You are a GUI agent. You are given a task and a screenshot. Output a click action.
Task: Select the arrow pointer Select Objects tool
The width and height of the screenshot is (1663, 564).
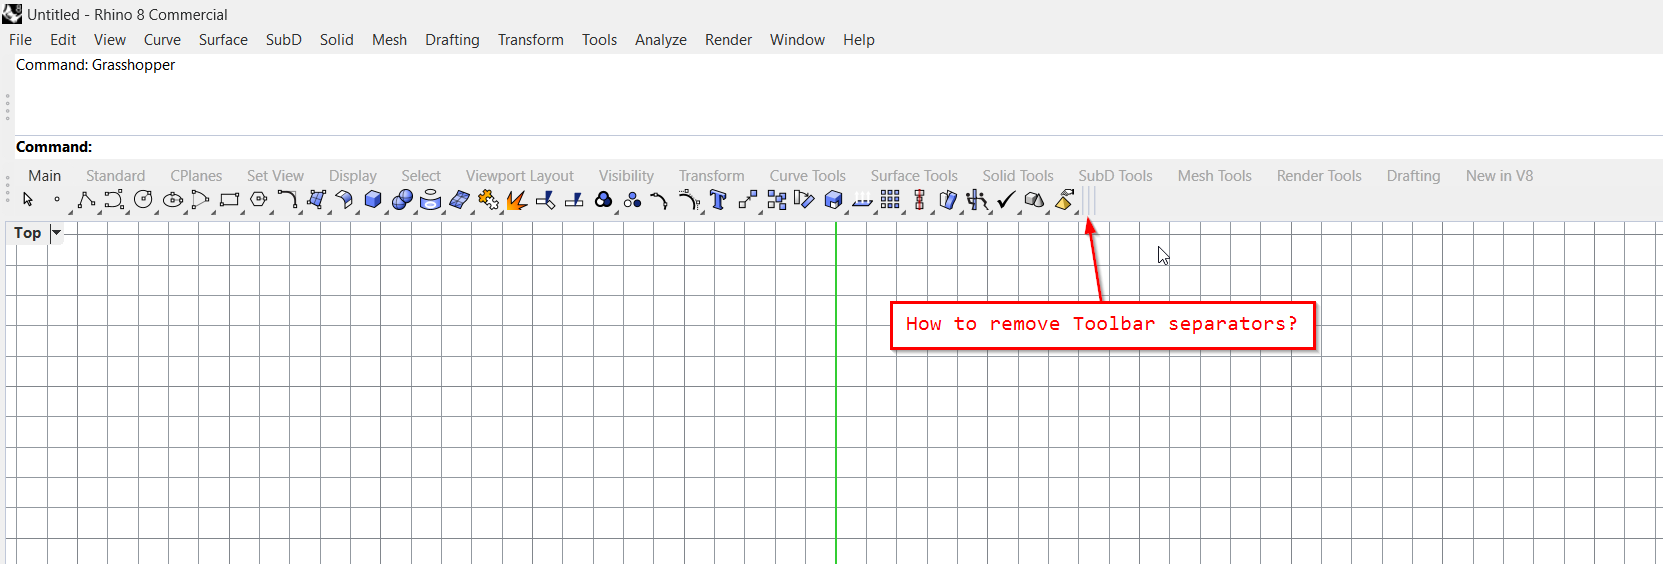tap(28, 200)
